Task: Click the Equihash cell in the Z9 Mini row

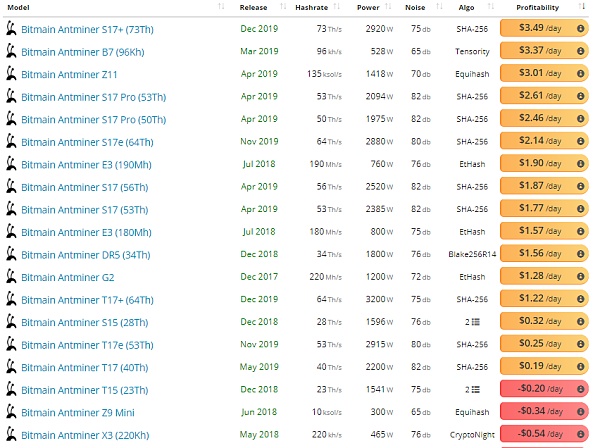Action: tap(472, 412)
